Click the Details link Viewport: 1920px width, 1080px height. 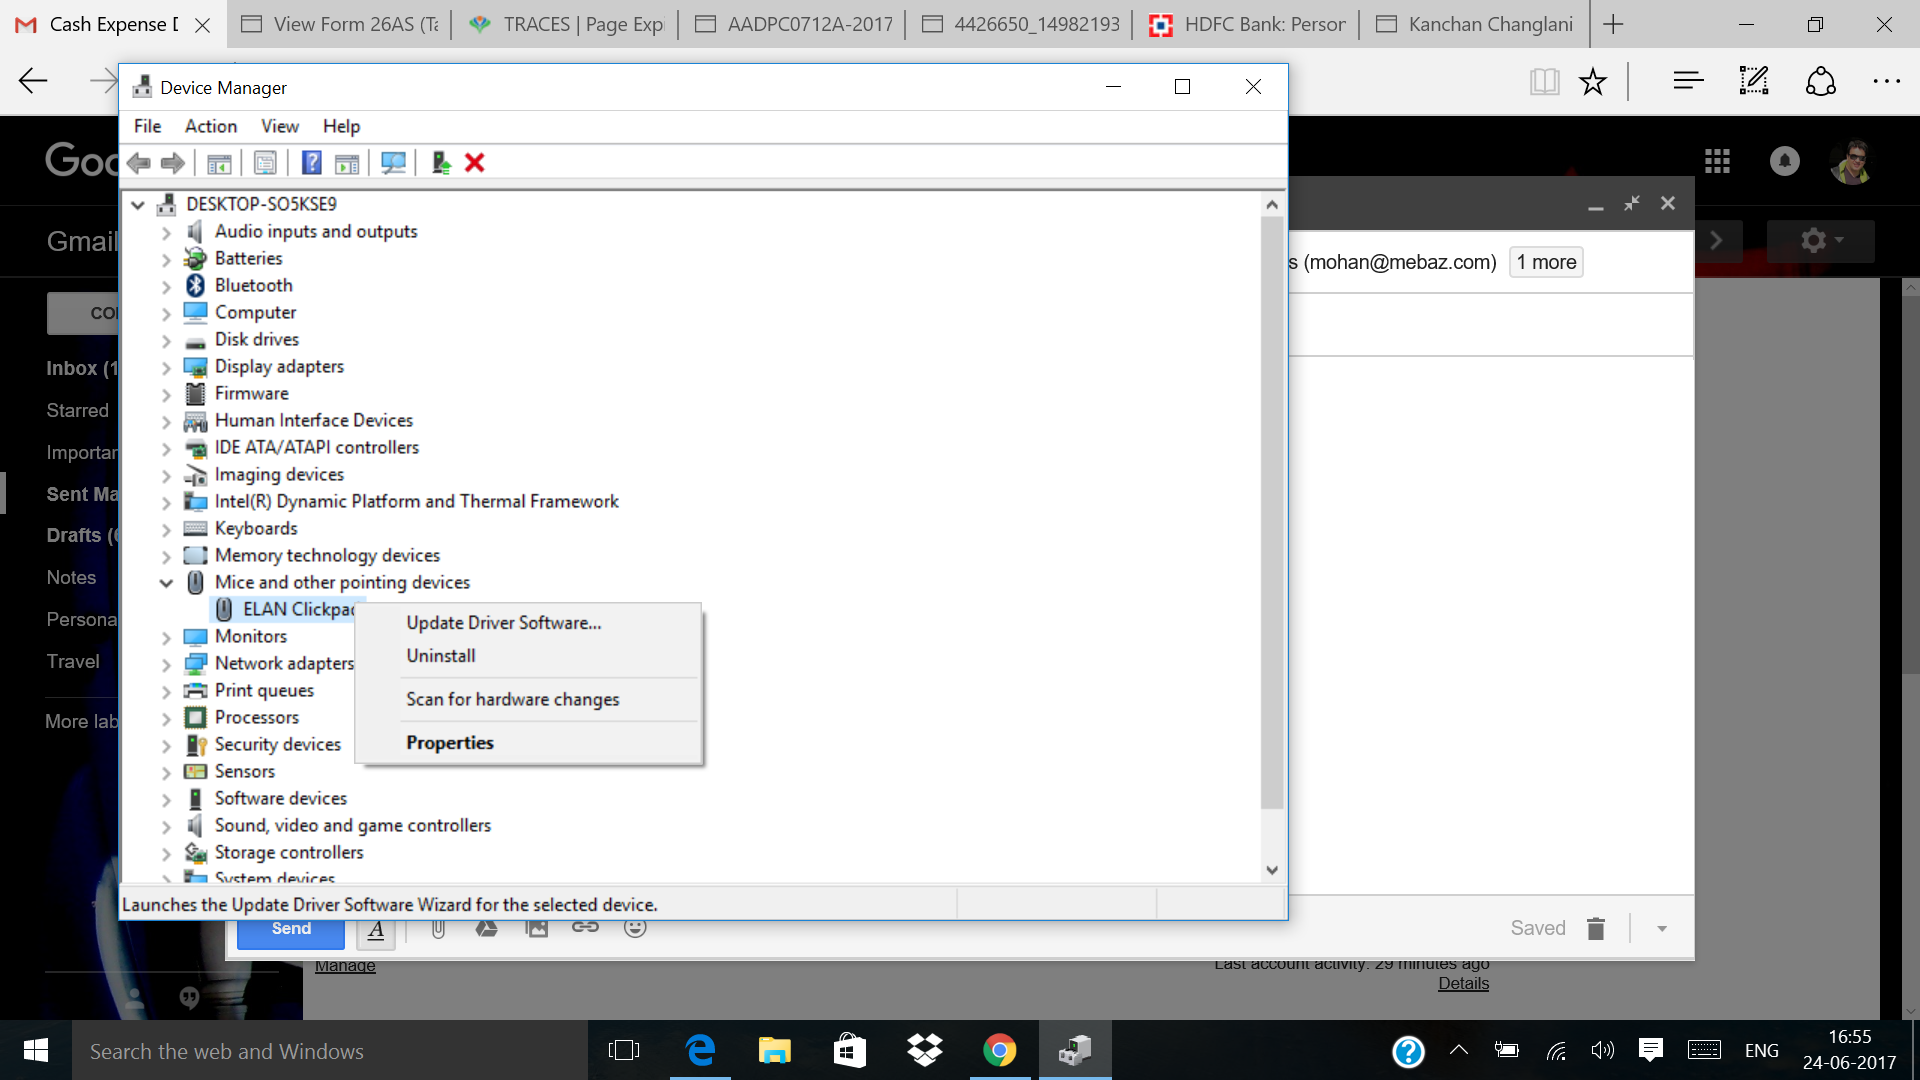pos(1463,984)
